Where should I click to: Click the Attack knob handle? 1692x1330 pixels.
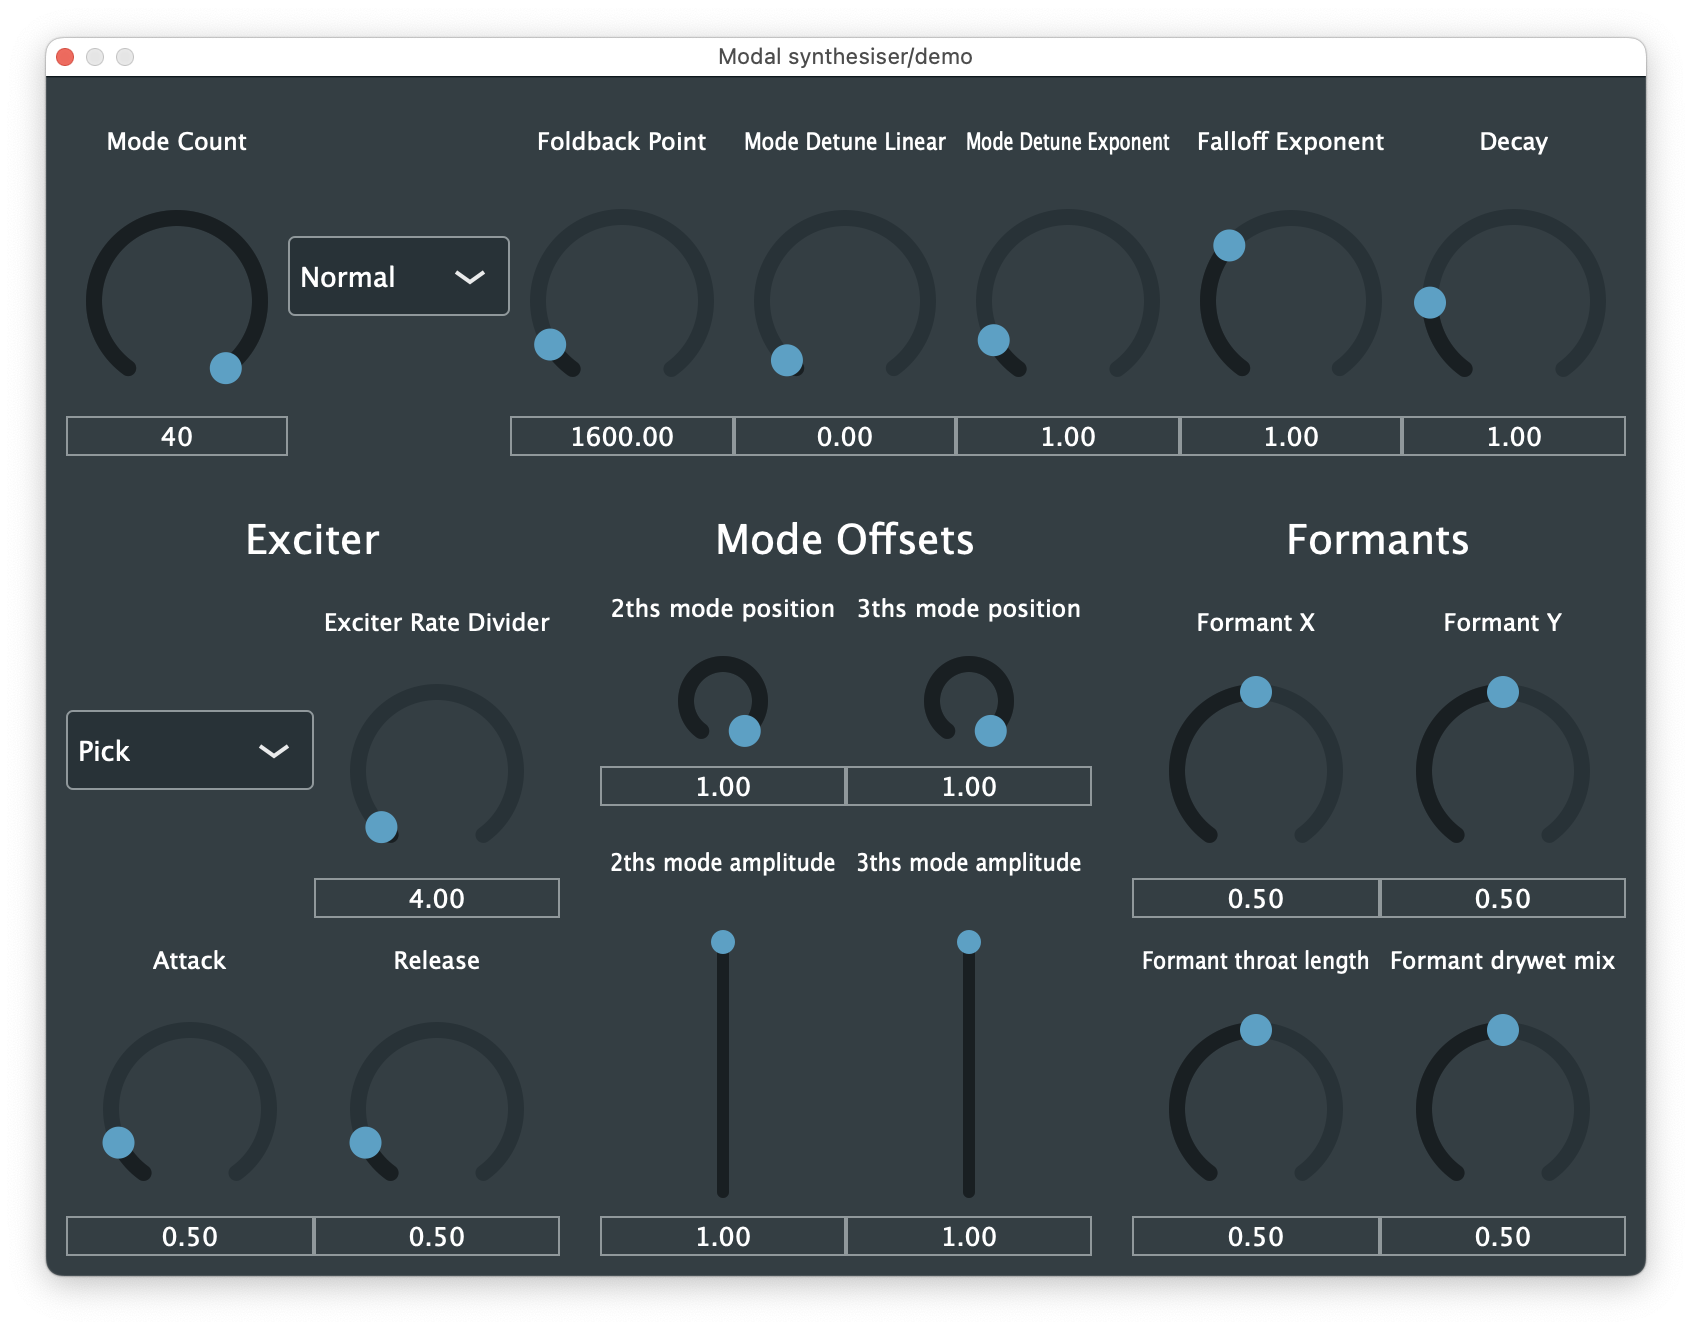coord(119,1142)
